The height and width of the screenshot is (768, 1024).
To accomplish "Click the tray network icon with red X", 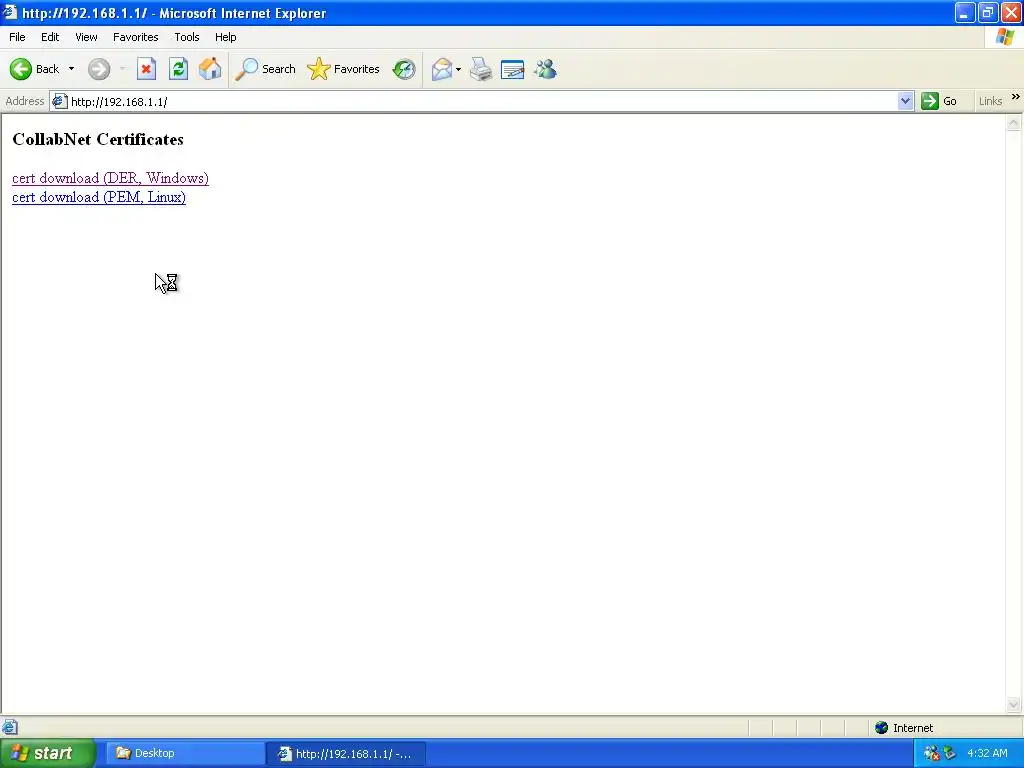I will (931, 753).
